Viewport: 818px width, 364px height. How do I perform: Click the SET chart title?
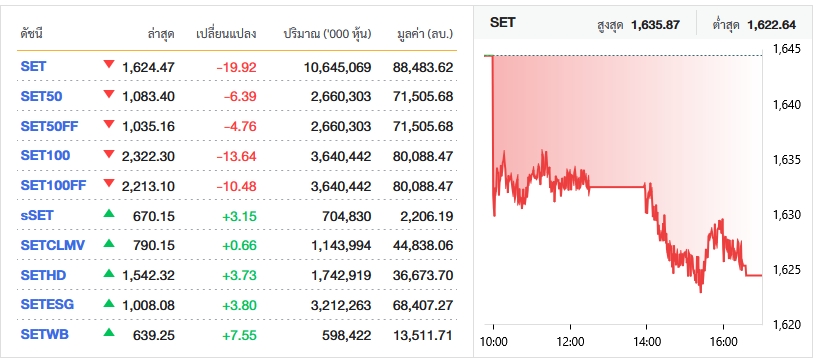click(502, 22)
